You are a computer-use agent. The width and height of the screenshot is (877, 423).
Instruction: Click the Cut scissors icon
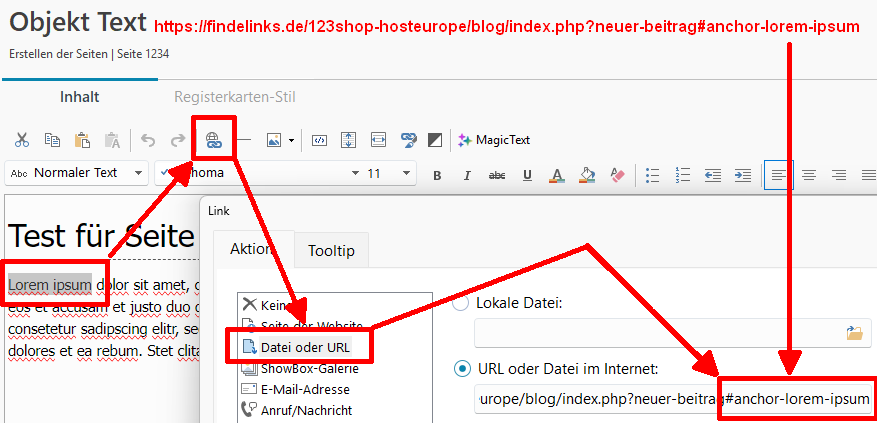tap(22, 140)
